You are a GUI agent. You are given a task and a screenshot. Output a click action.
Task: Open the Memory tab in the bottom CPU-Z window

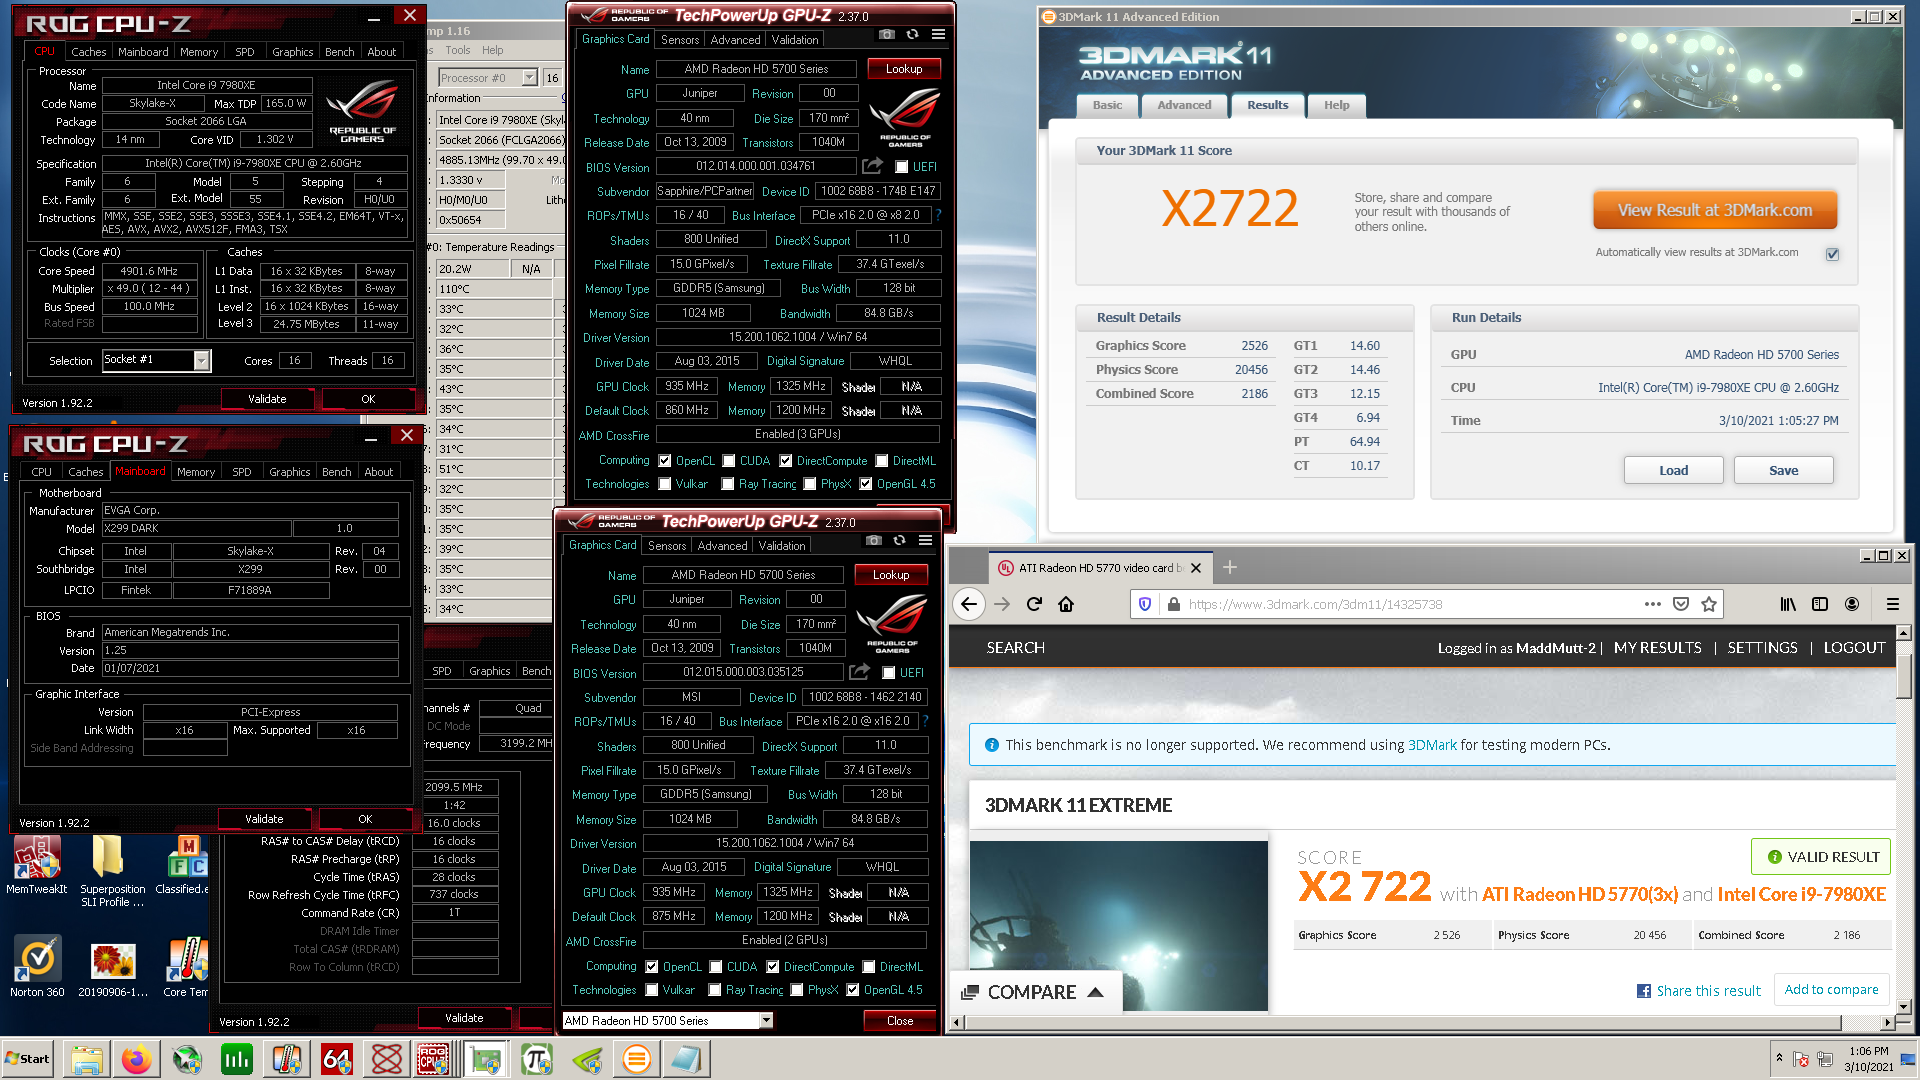[x=196, y=472]
